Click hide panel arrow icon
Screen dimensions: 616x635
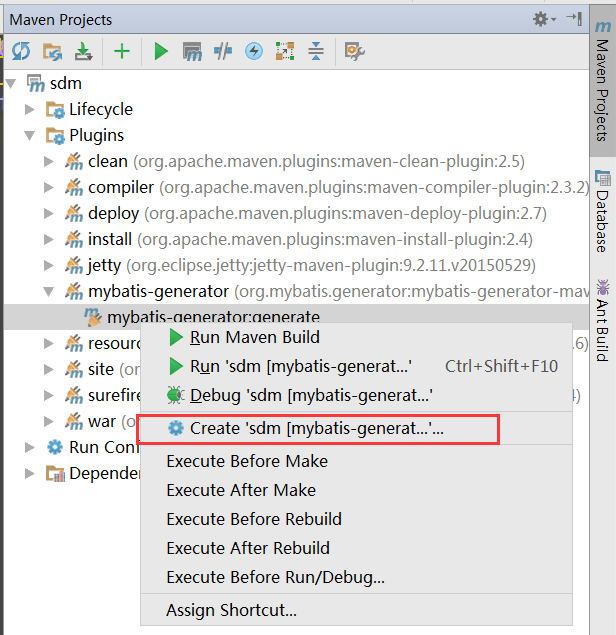pos(574,19)
